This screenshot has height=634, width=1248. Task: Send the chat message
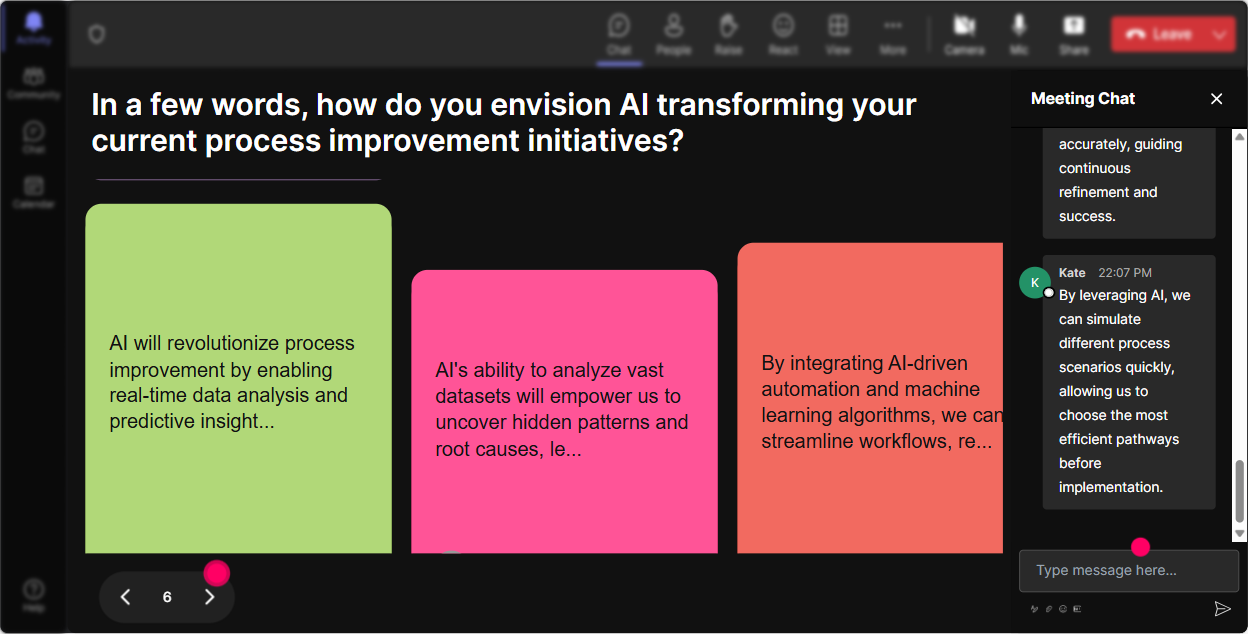click(x=1222, y=608)
